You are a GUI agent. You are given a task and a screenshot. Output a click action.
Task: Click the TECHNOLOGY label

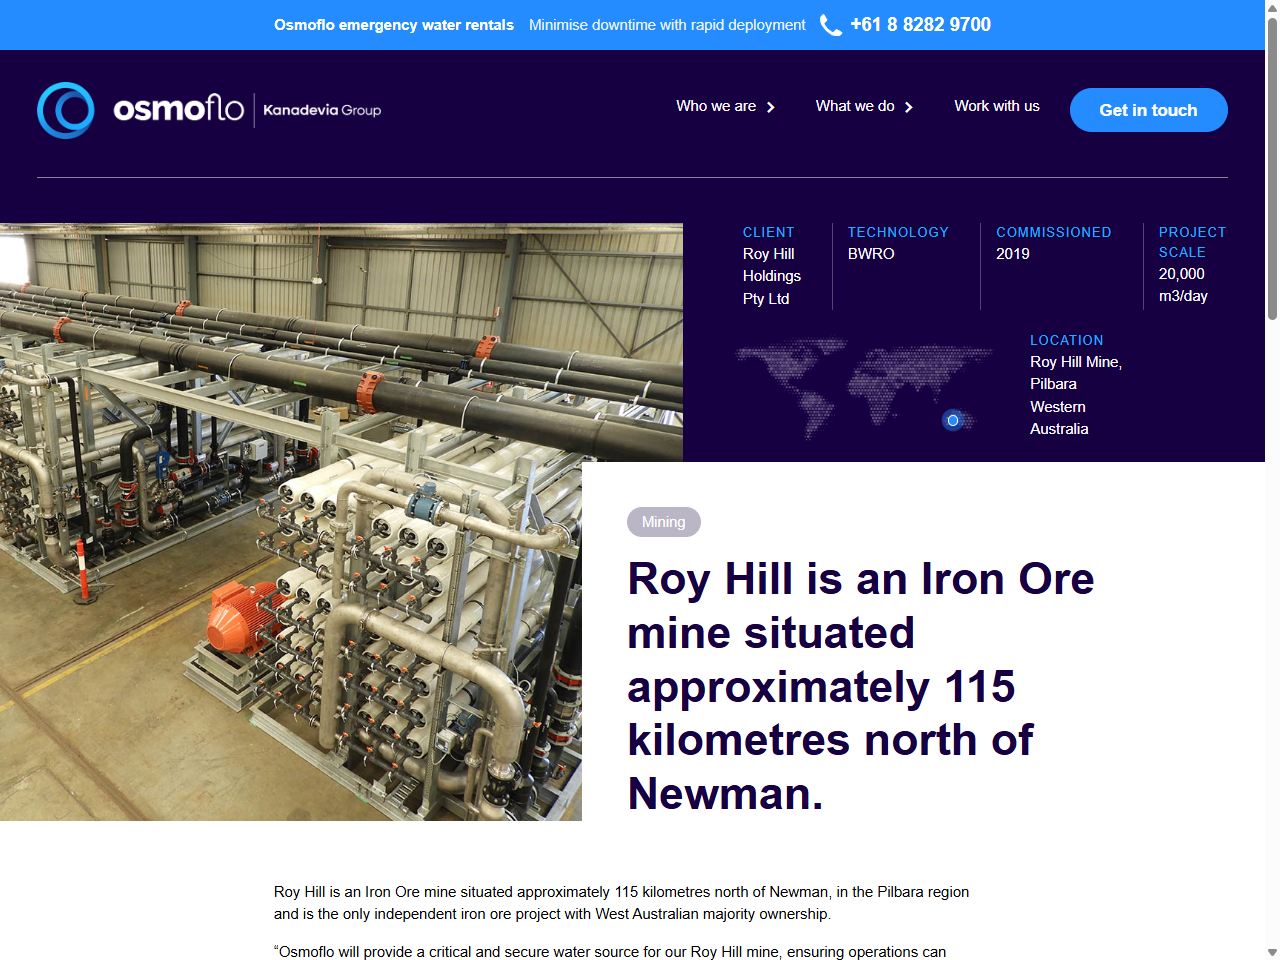pos(898,232)
